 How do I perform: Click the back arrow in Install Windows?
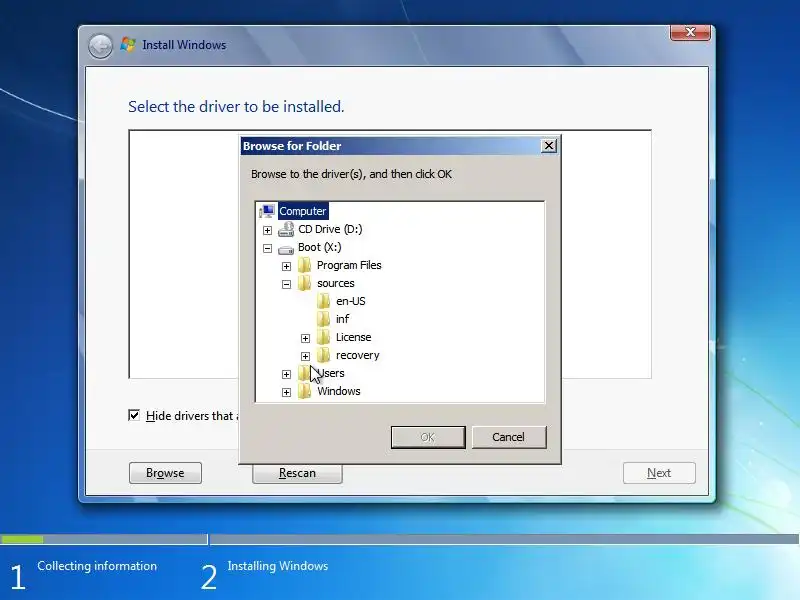coord(100,46)
